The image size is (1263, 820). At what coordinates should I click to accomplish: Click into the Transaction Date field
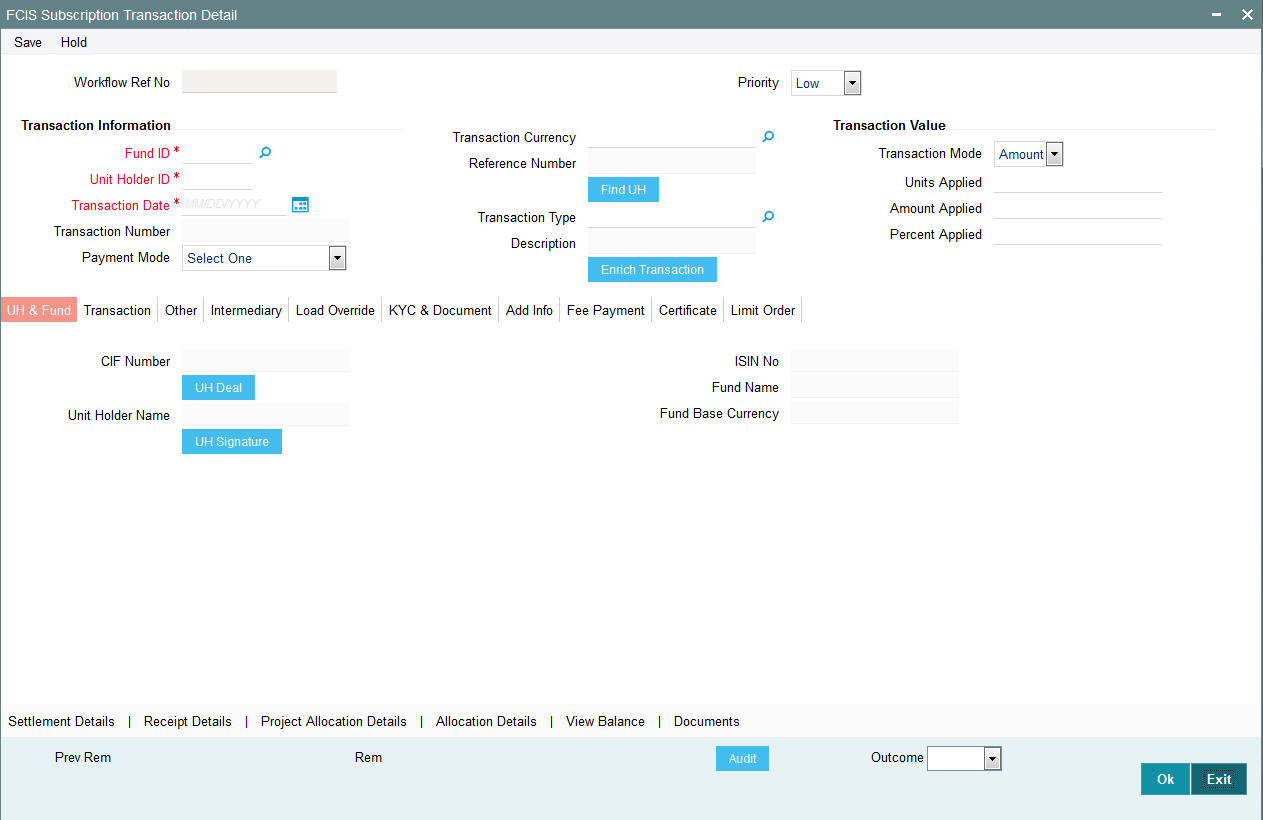(235, 205)
